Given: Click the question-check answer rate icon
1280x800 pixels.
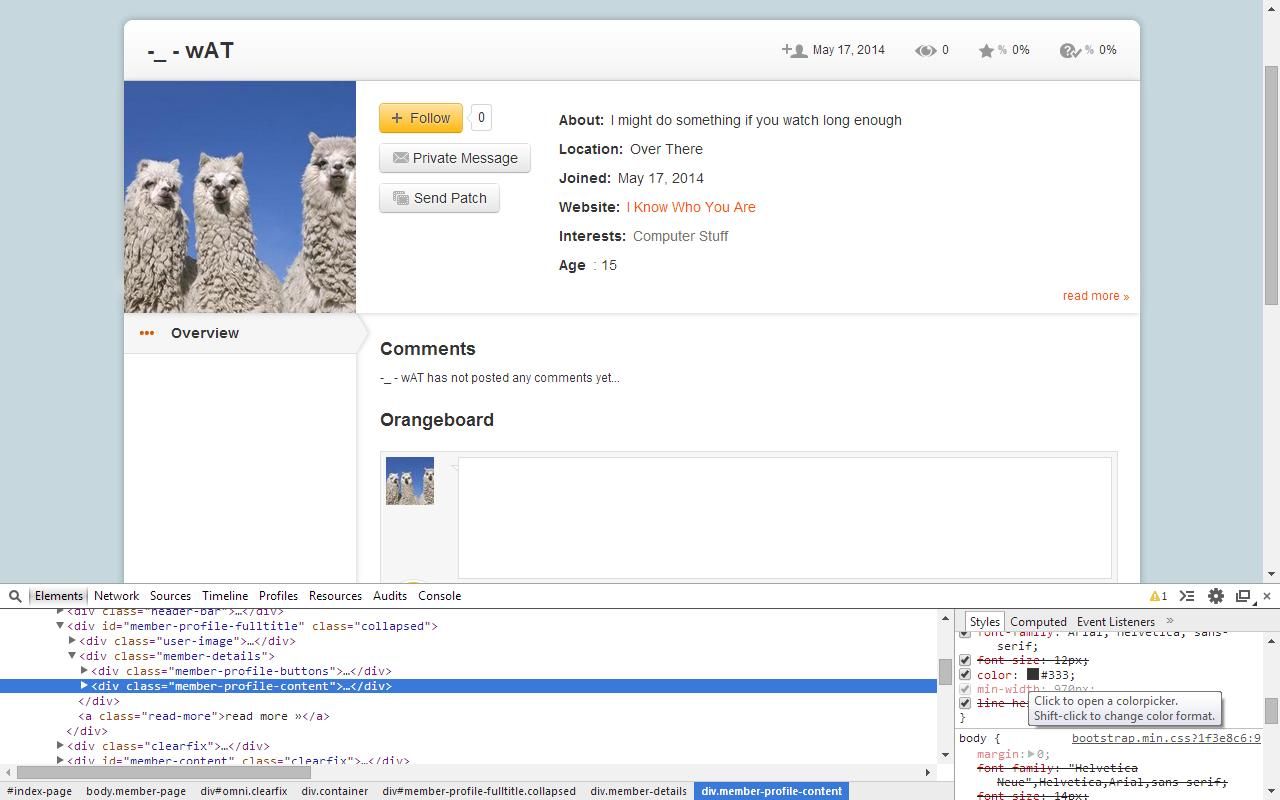Looking at the screenshot, I should pyautogui.click(x=1070, y=50).
